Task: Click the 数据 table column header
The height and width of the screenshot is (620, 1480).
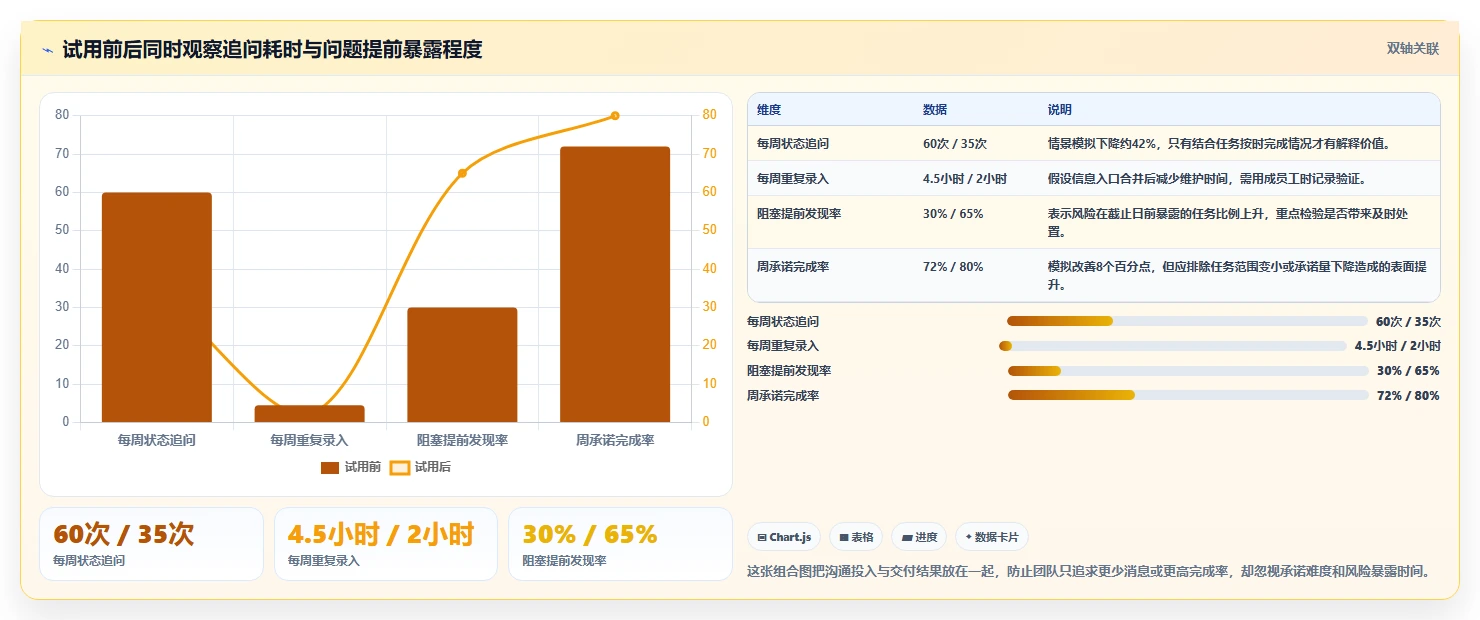Action: (x=935, y=109)
